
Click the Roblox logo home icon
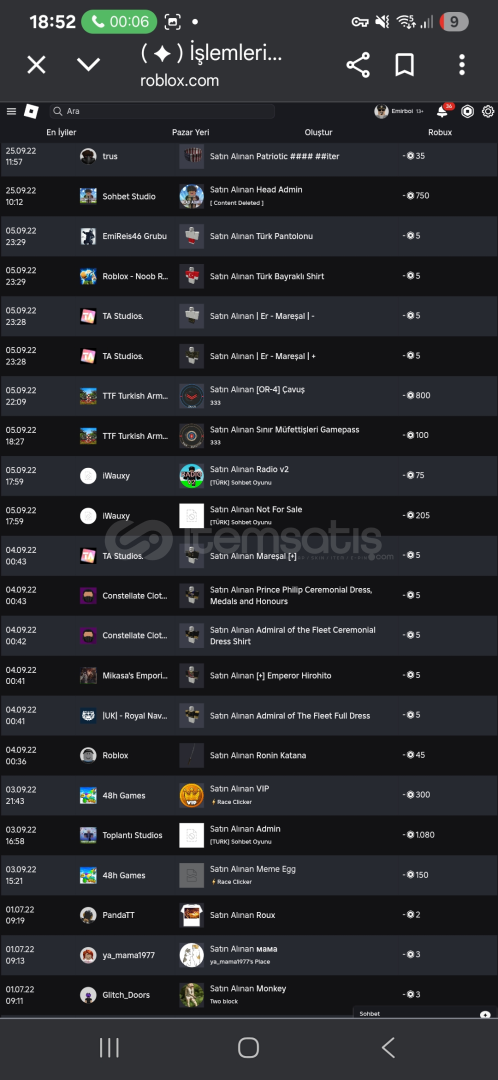point(31,111)
